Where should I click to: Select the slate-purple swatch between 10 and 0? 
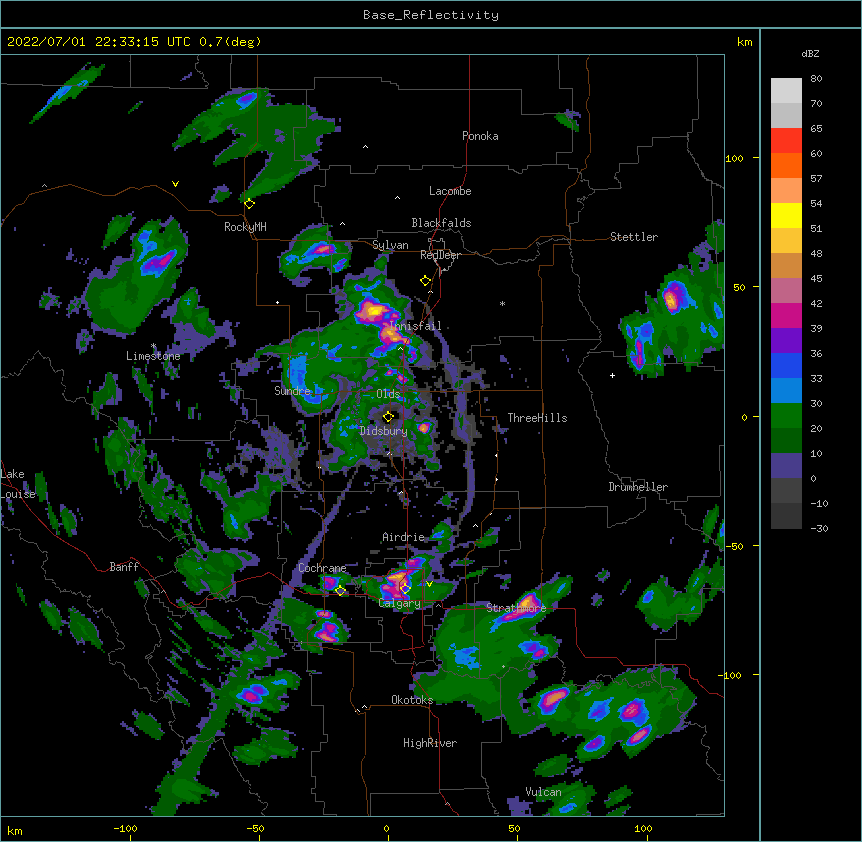pyautogui.click(x=786, y=466)
